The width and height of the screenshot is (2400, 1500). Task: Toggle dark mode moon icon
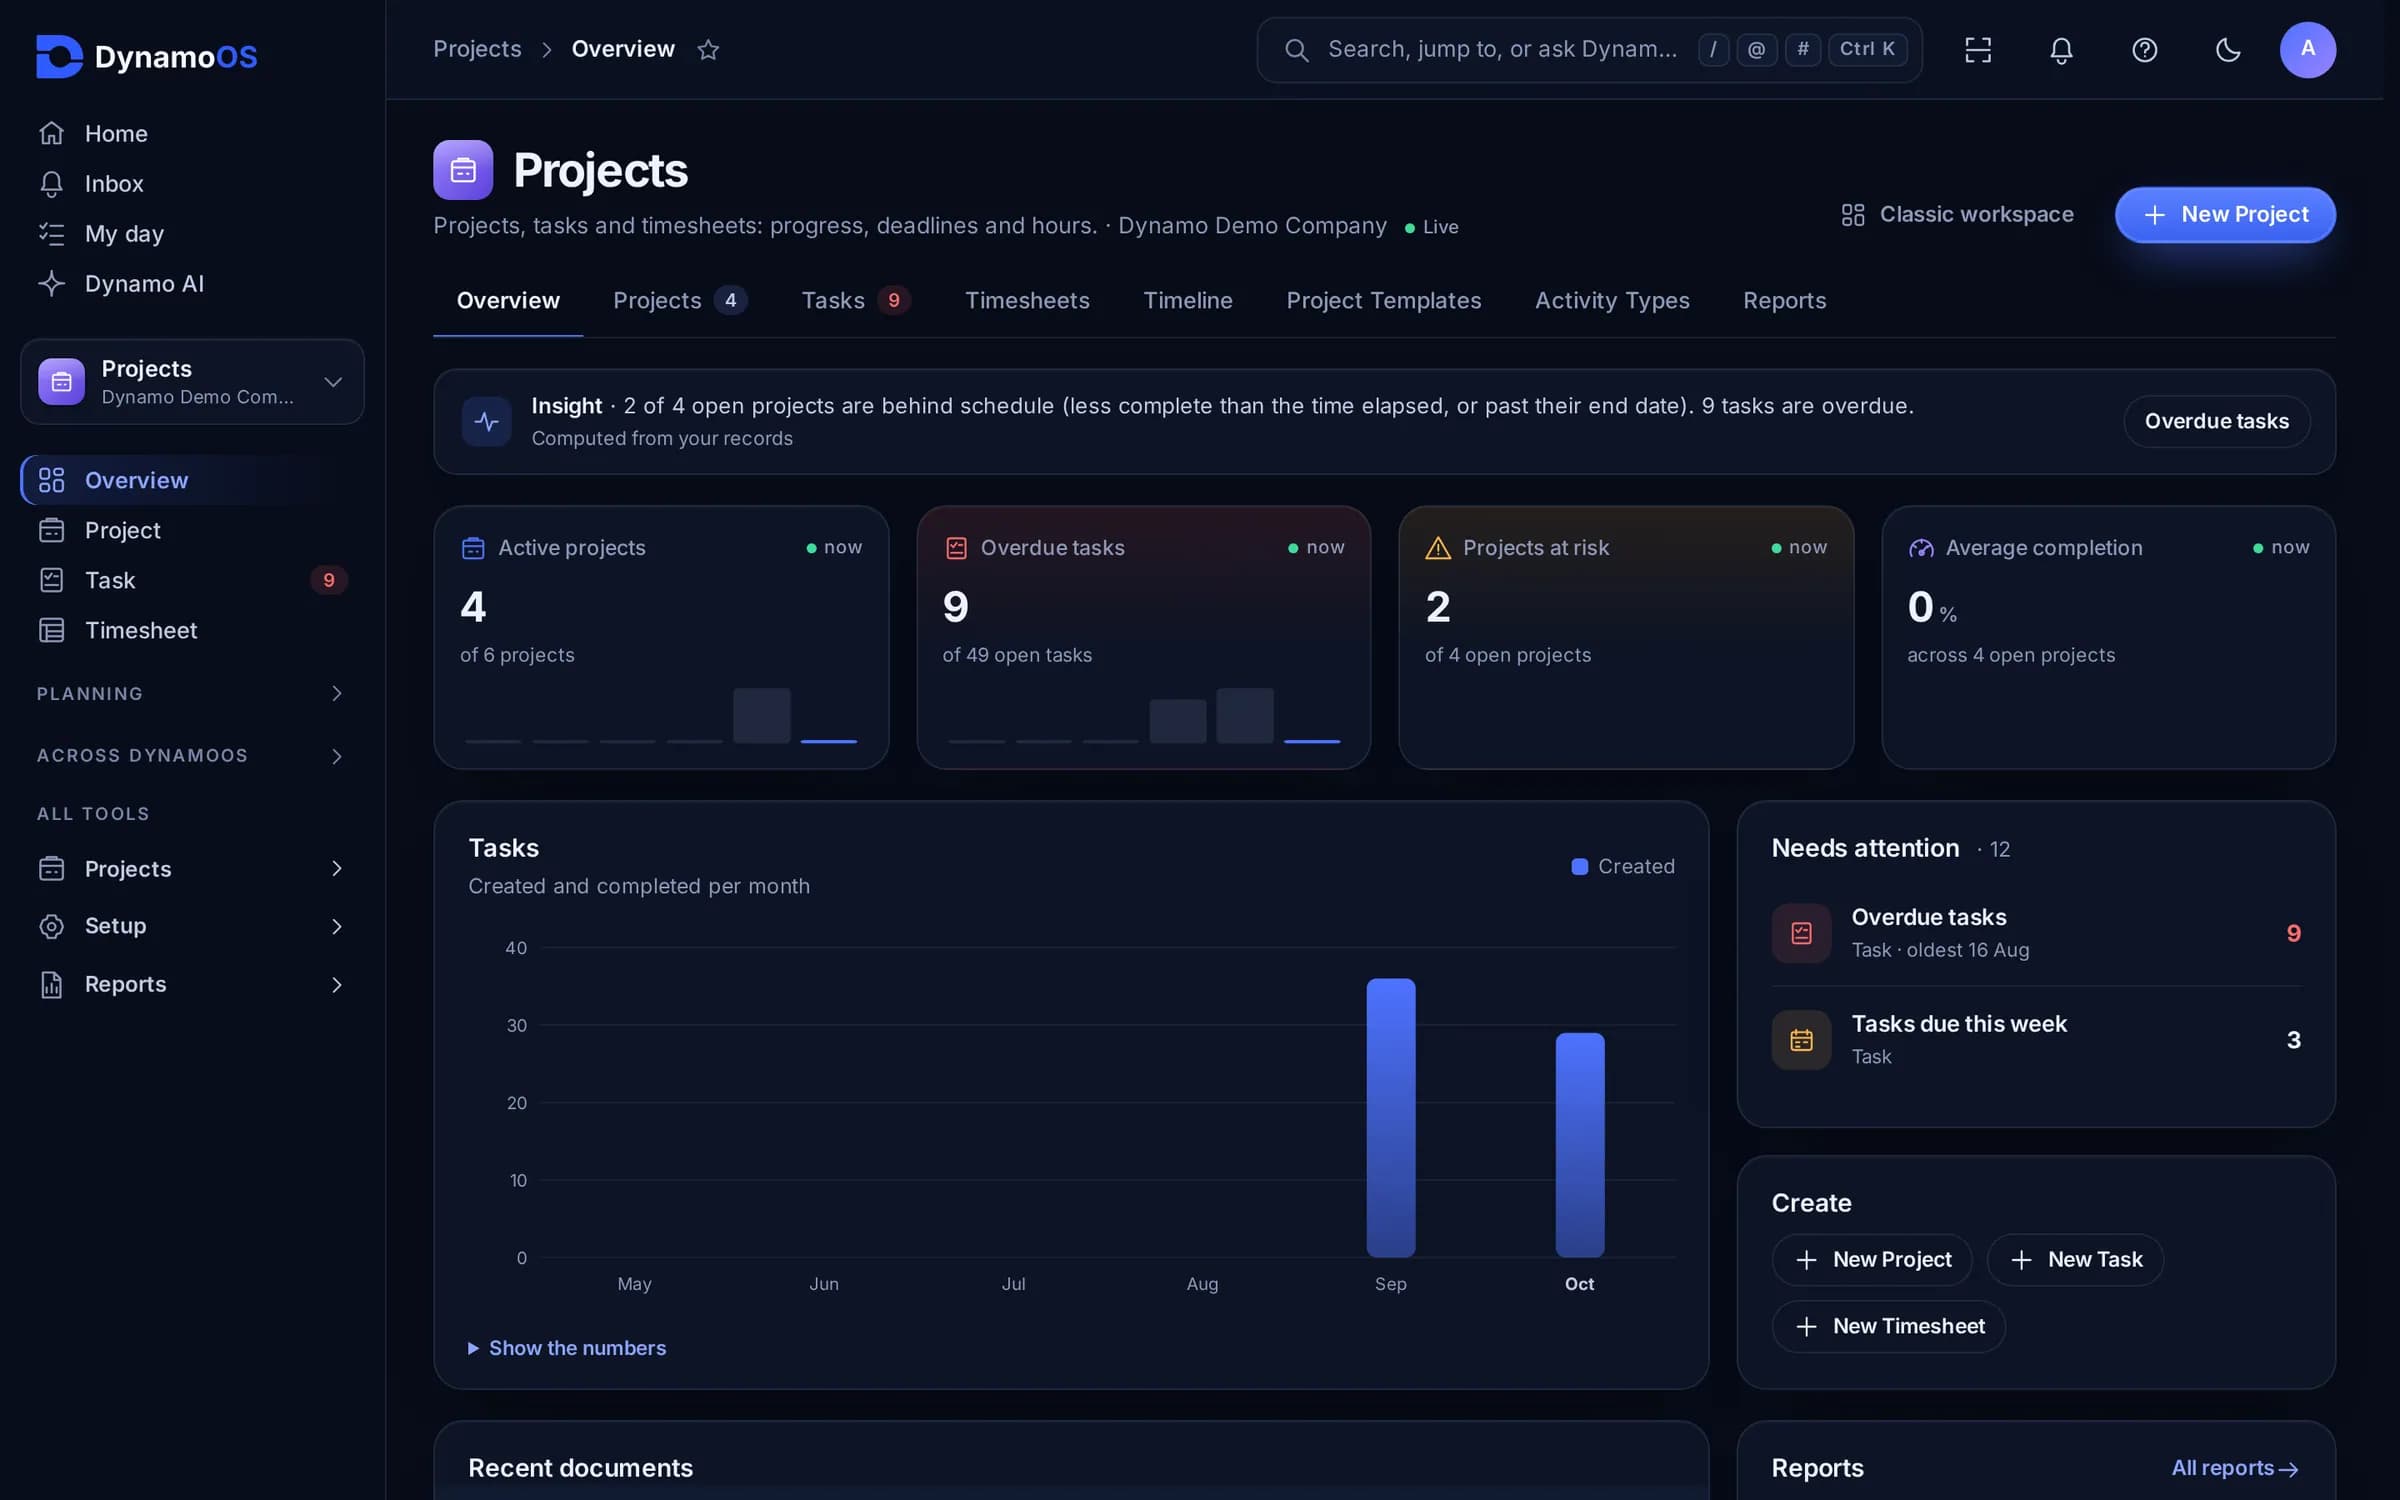(2228, 49)
